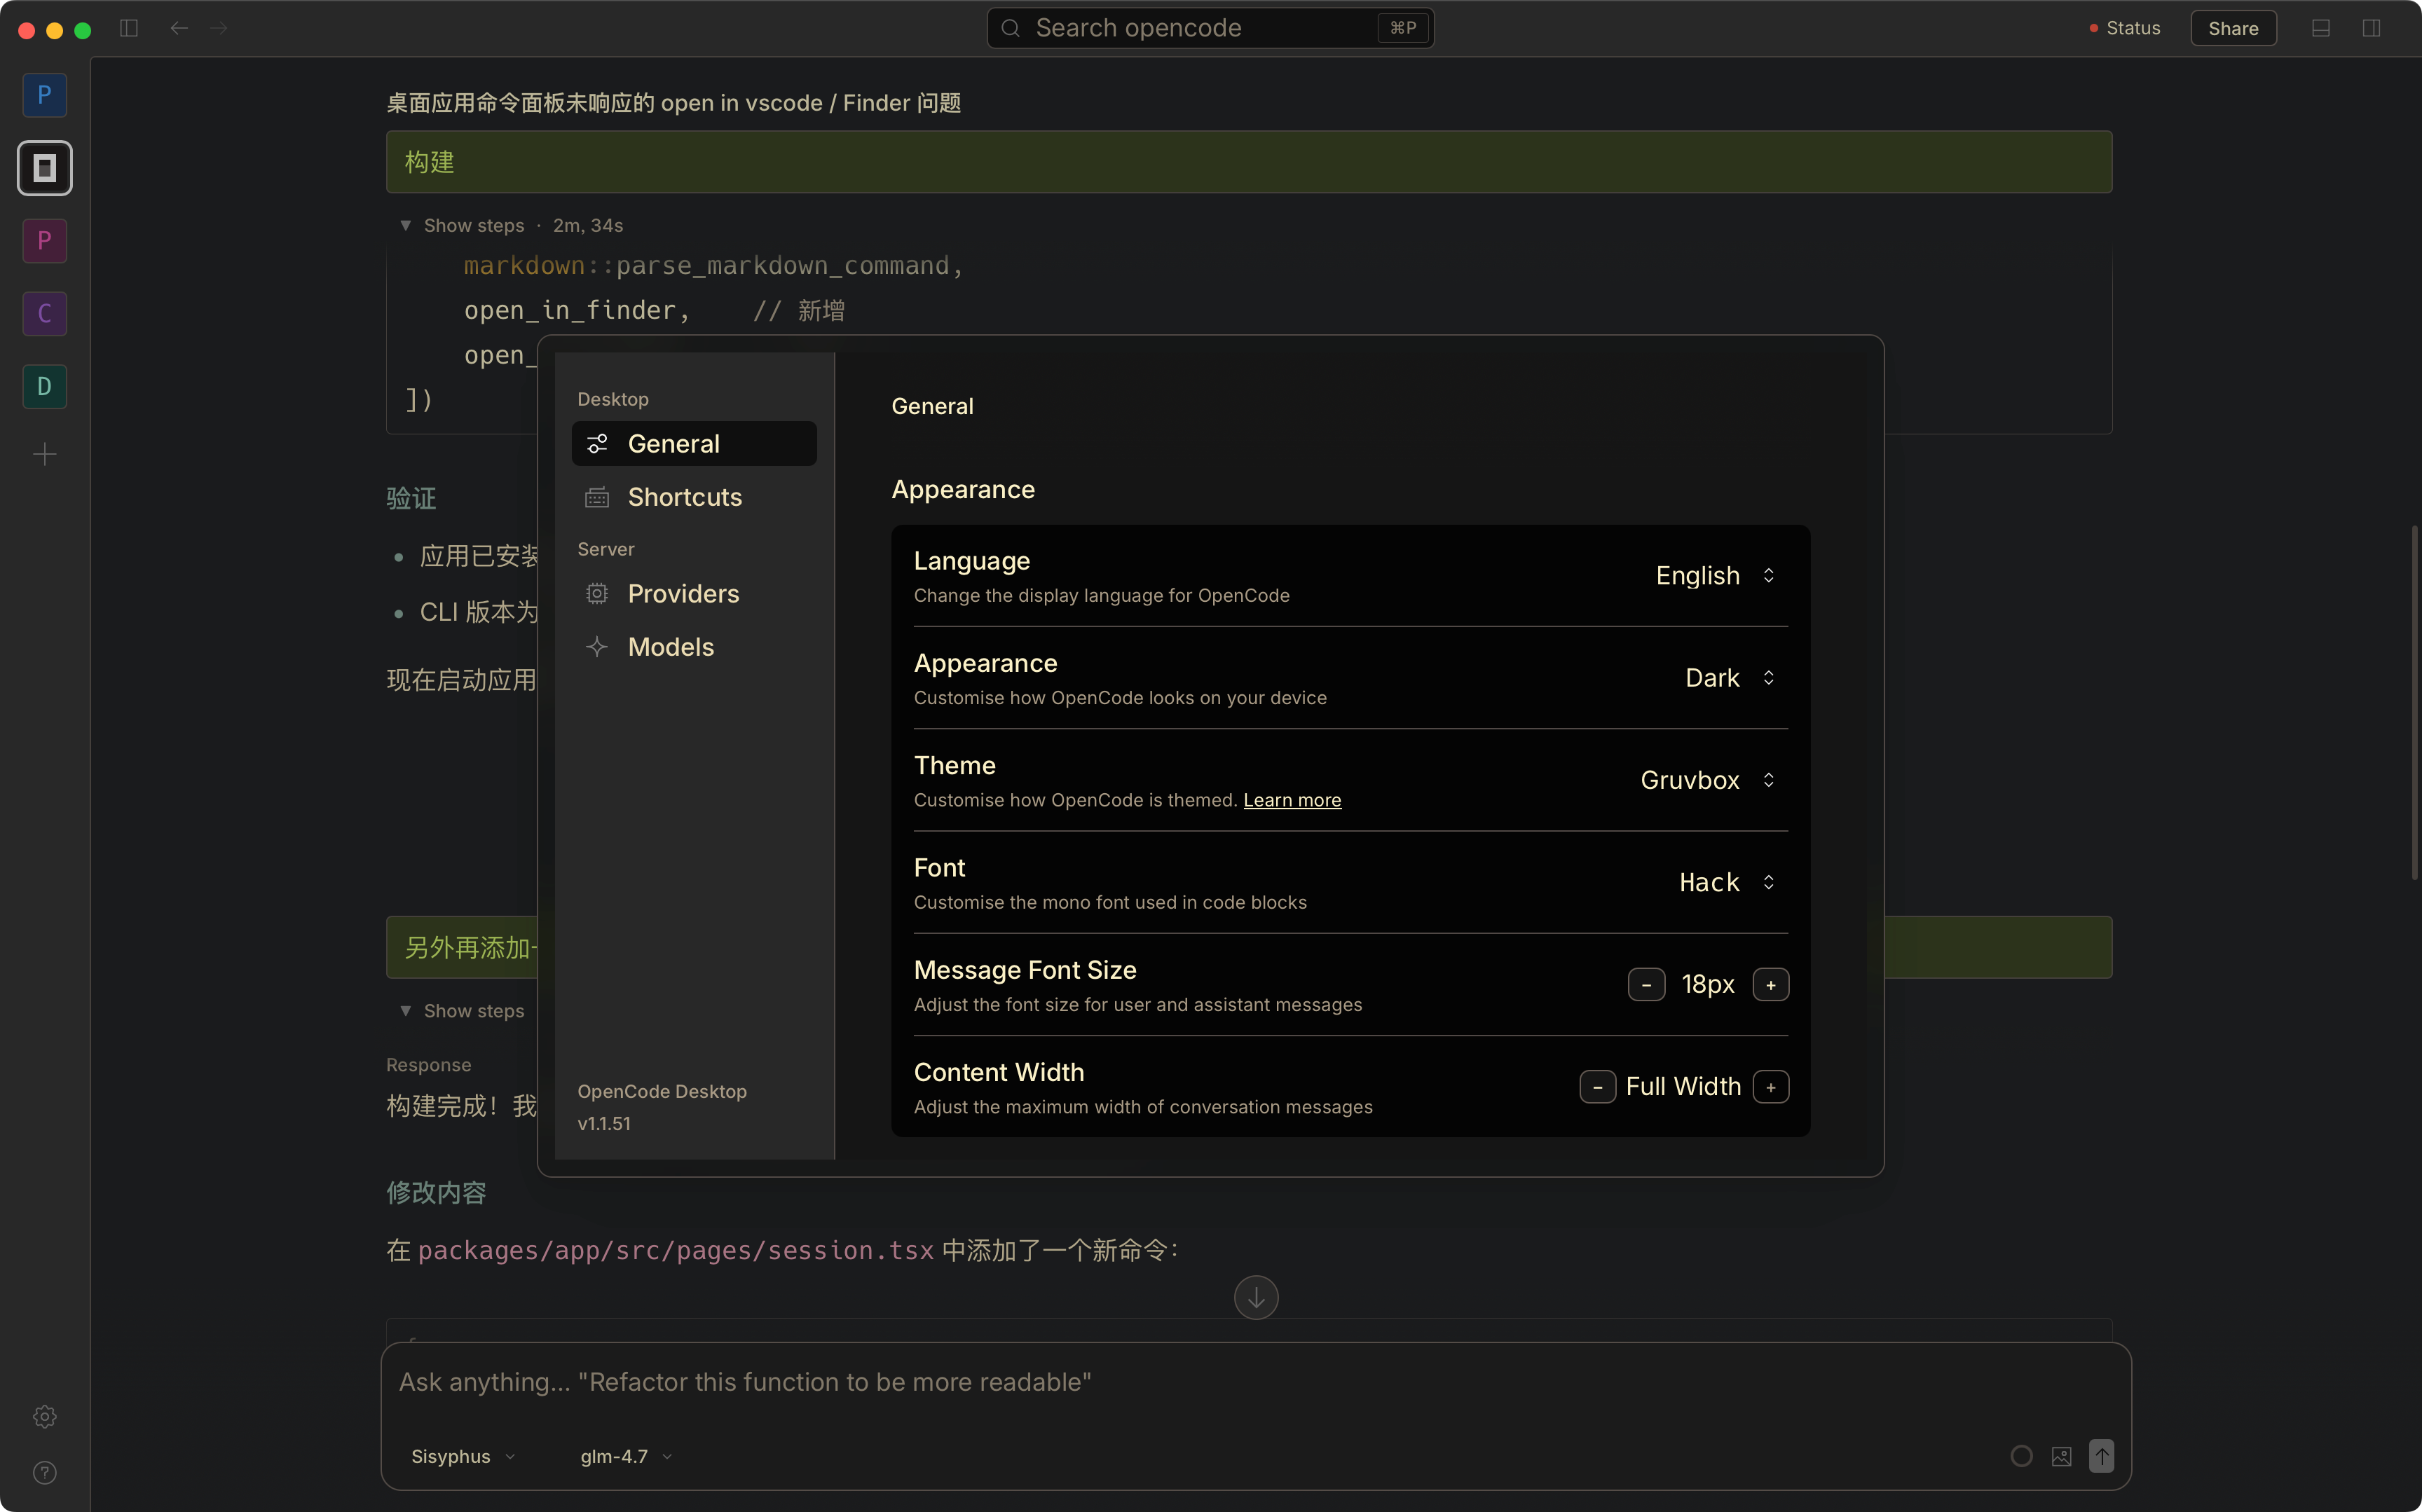Open the blue P project icon
This screenshot has width=2422, height=1512.
45,95
